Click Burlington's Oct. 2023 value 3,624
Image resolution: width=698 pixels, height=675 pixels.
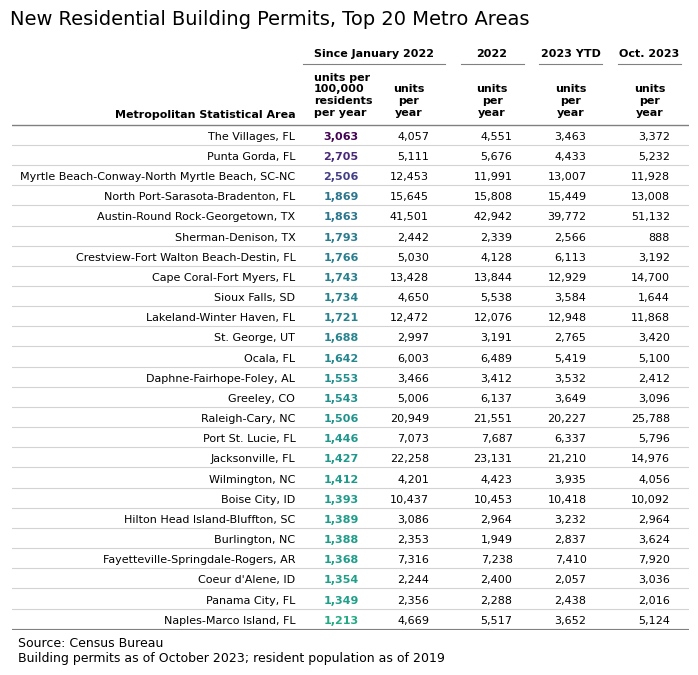point(654,540)
